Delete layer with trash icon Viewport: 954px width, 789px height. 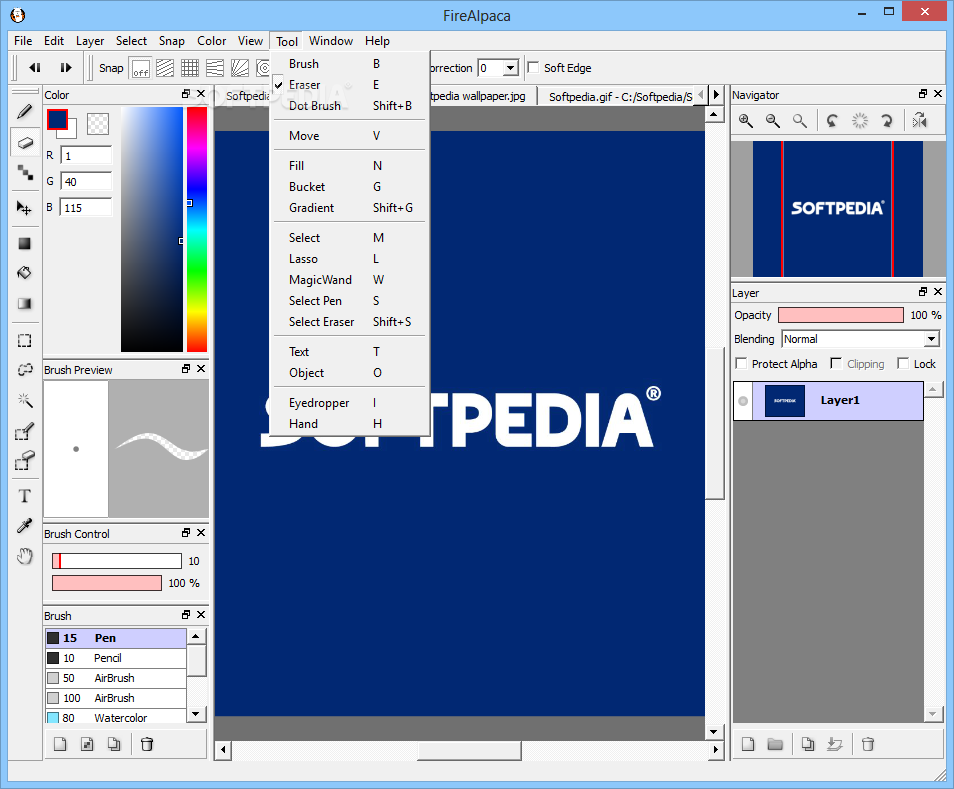pos(868,744)
